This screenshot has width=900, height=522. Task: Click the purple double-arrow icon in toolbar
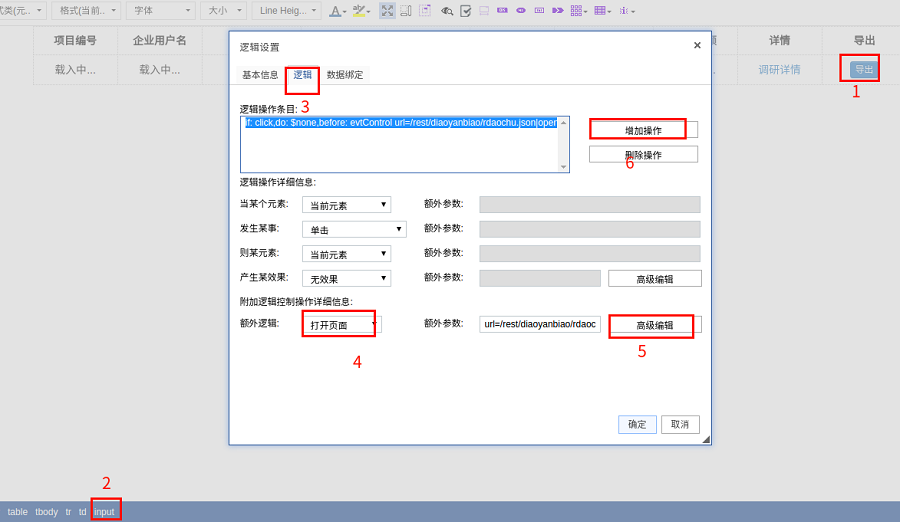[x=558, y=11]
